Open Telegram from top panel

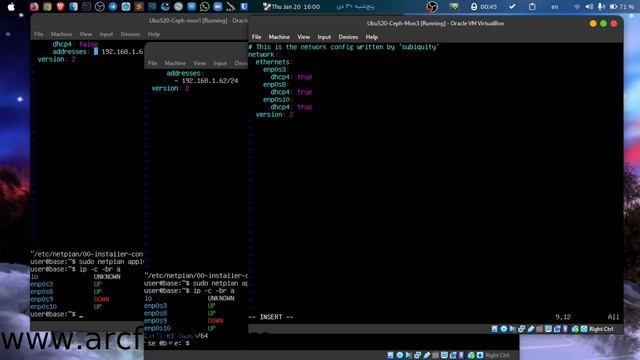point(113,7)
